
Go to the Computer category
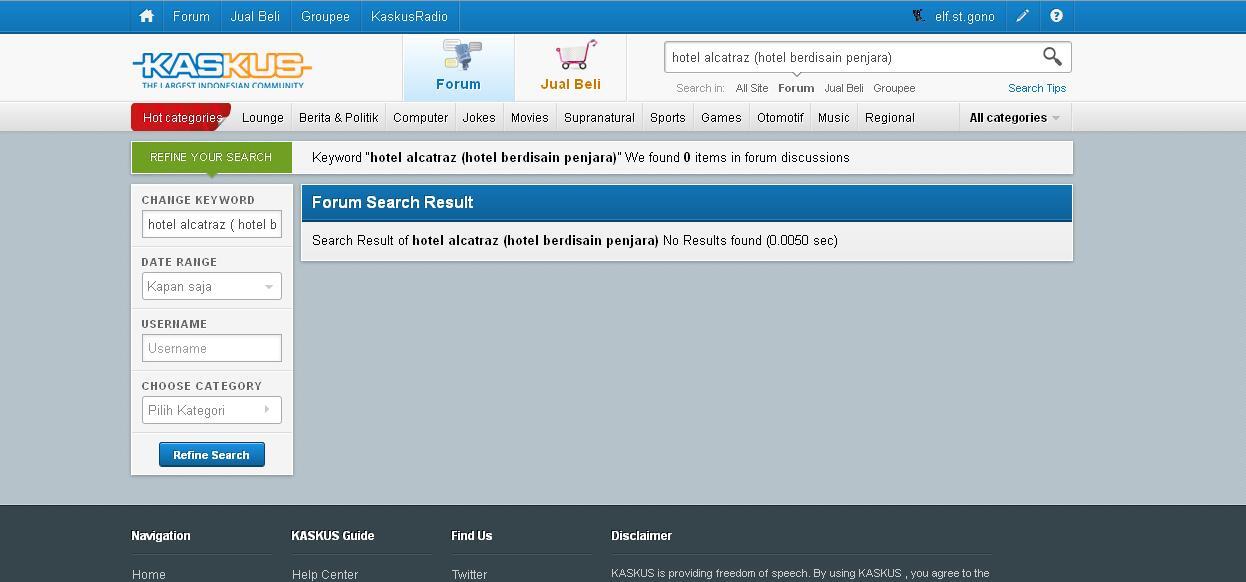point(420,117)
